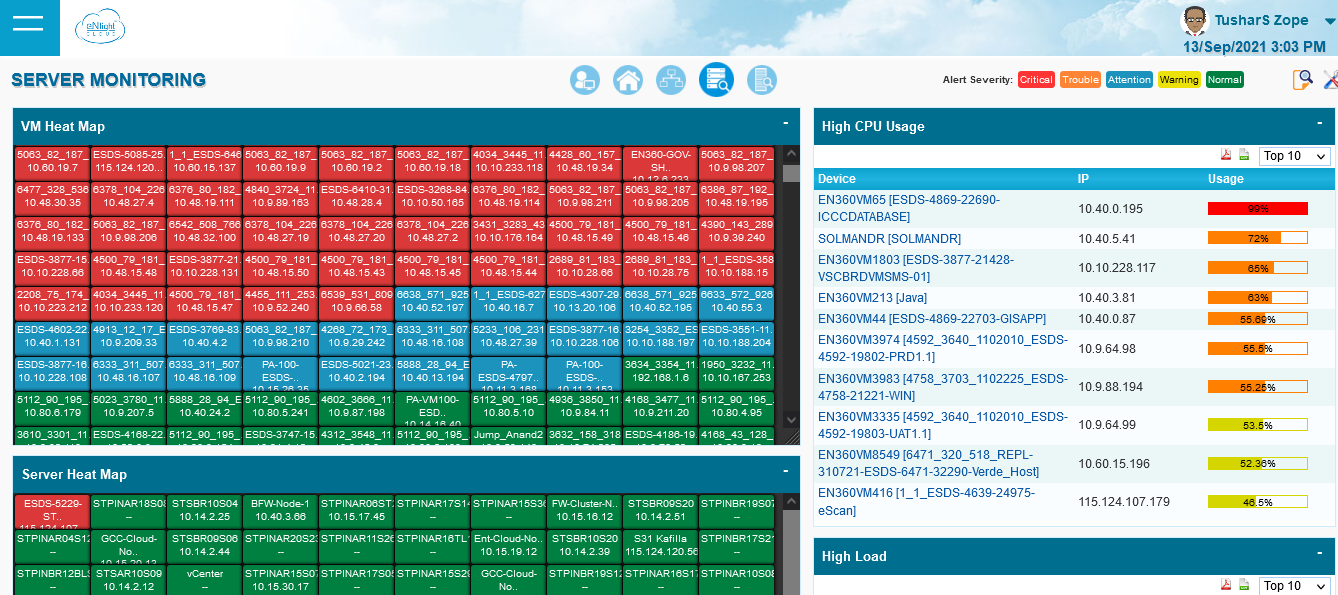This screenshot has height=595, width=1338.
Task: Open the network topology icon
Action: click(670, 80)
